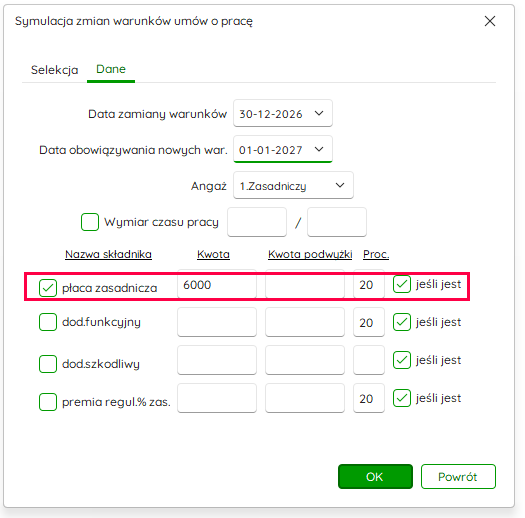Screen dimensions: 525x518
Task: Toggle jeśli jest for dod.funkcyjny
Action: pos(402,322)
